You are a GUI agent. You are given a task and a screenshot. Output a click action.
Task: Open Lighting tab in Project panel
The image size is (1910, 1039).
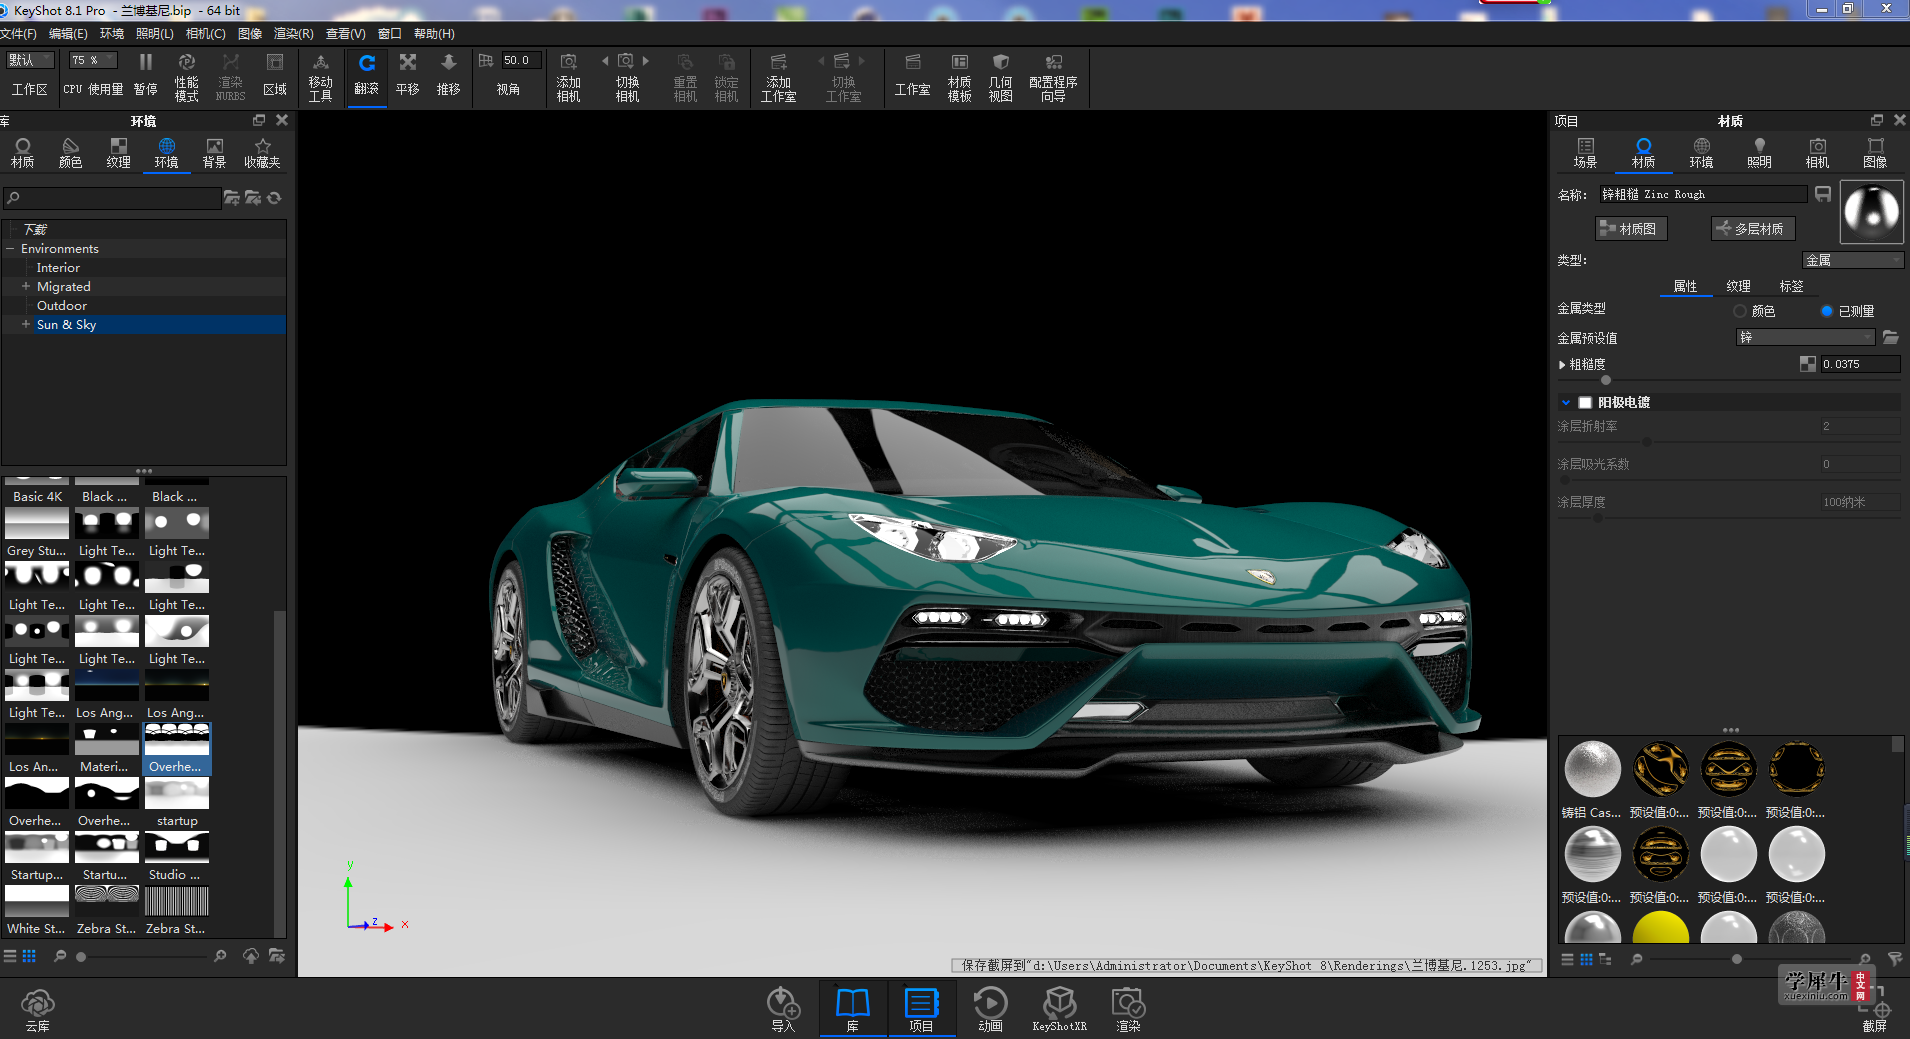pos(1760,153)
